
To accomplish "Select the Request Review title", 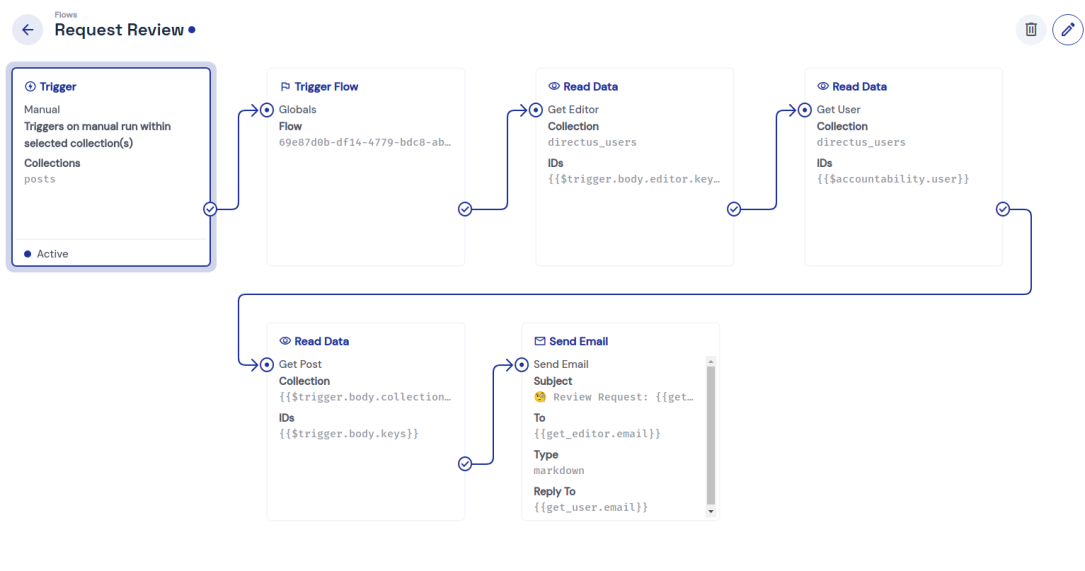I will [x=119, y=30].
